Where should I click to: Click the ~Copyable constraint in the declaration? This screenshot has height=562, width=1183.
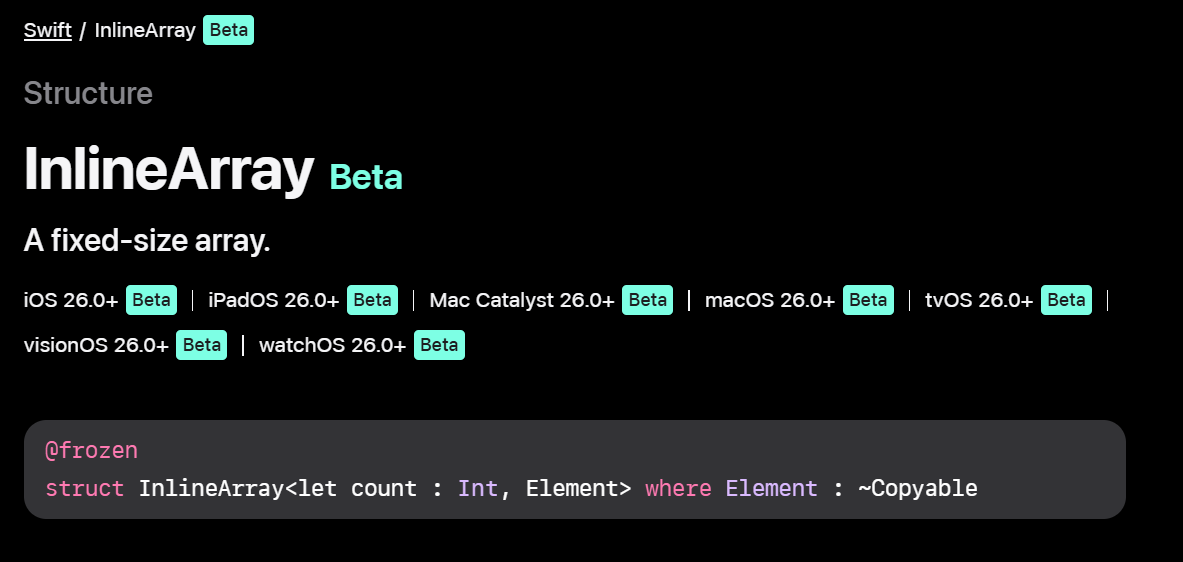coord(917,489)
